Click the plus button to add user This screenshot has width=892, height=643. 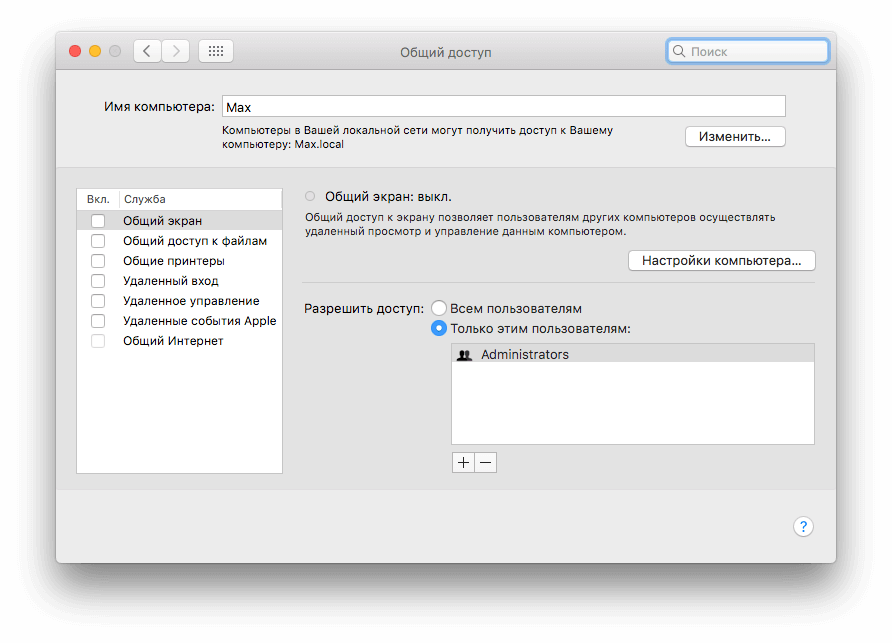463,462
